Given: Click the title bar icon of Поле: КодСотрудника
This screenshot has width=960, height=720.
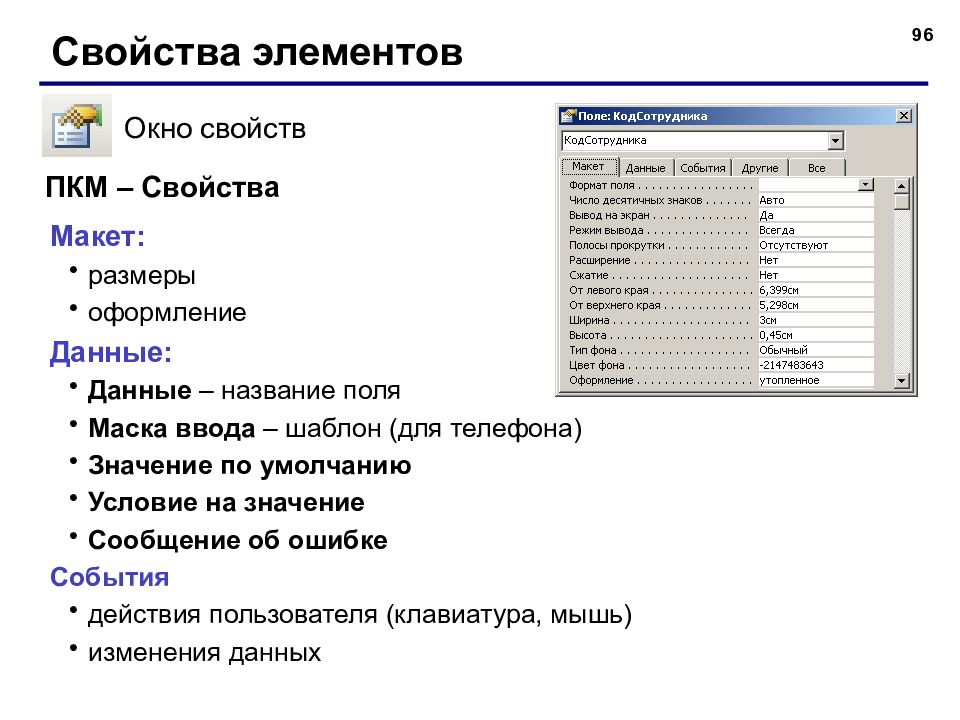Looking at the screenshot, I should click(568, 116).
